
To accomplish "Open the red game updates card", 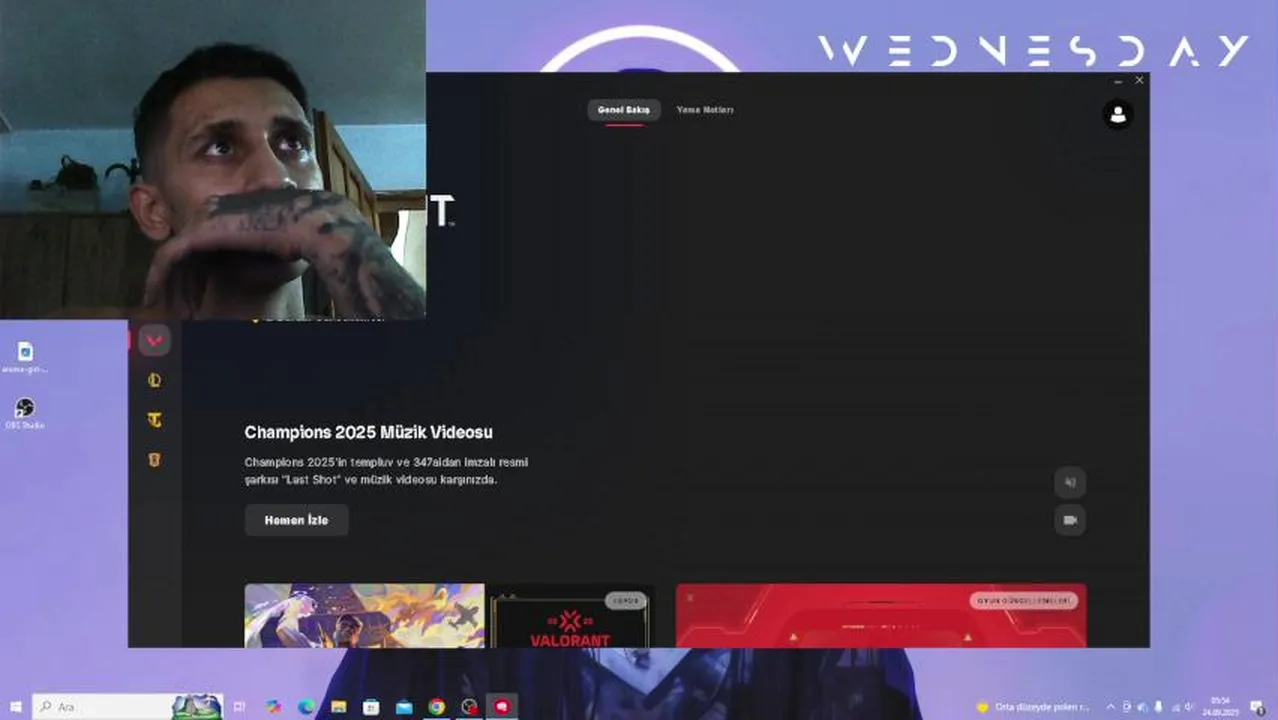I will [881, 615].
